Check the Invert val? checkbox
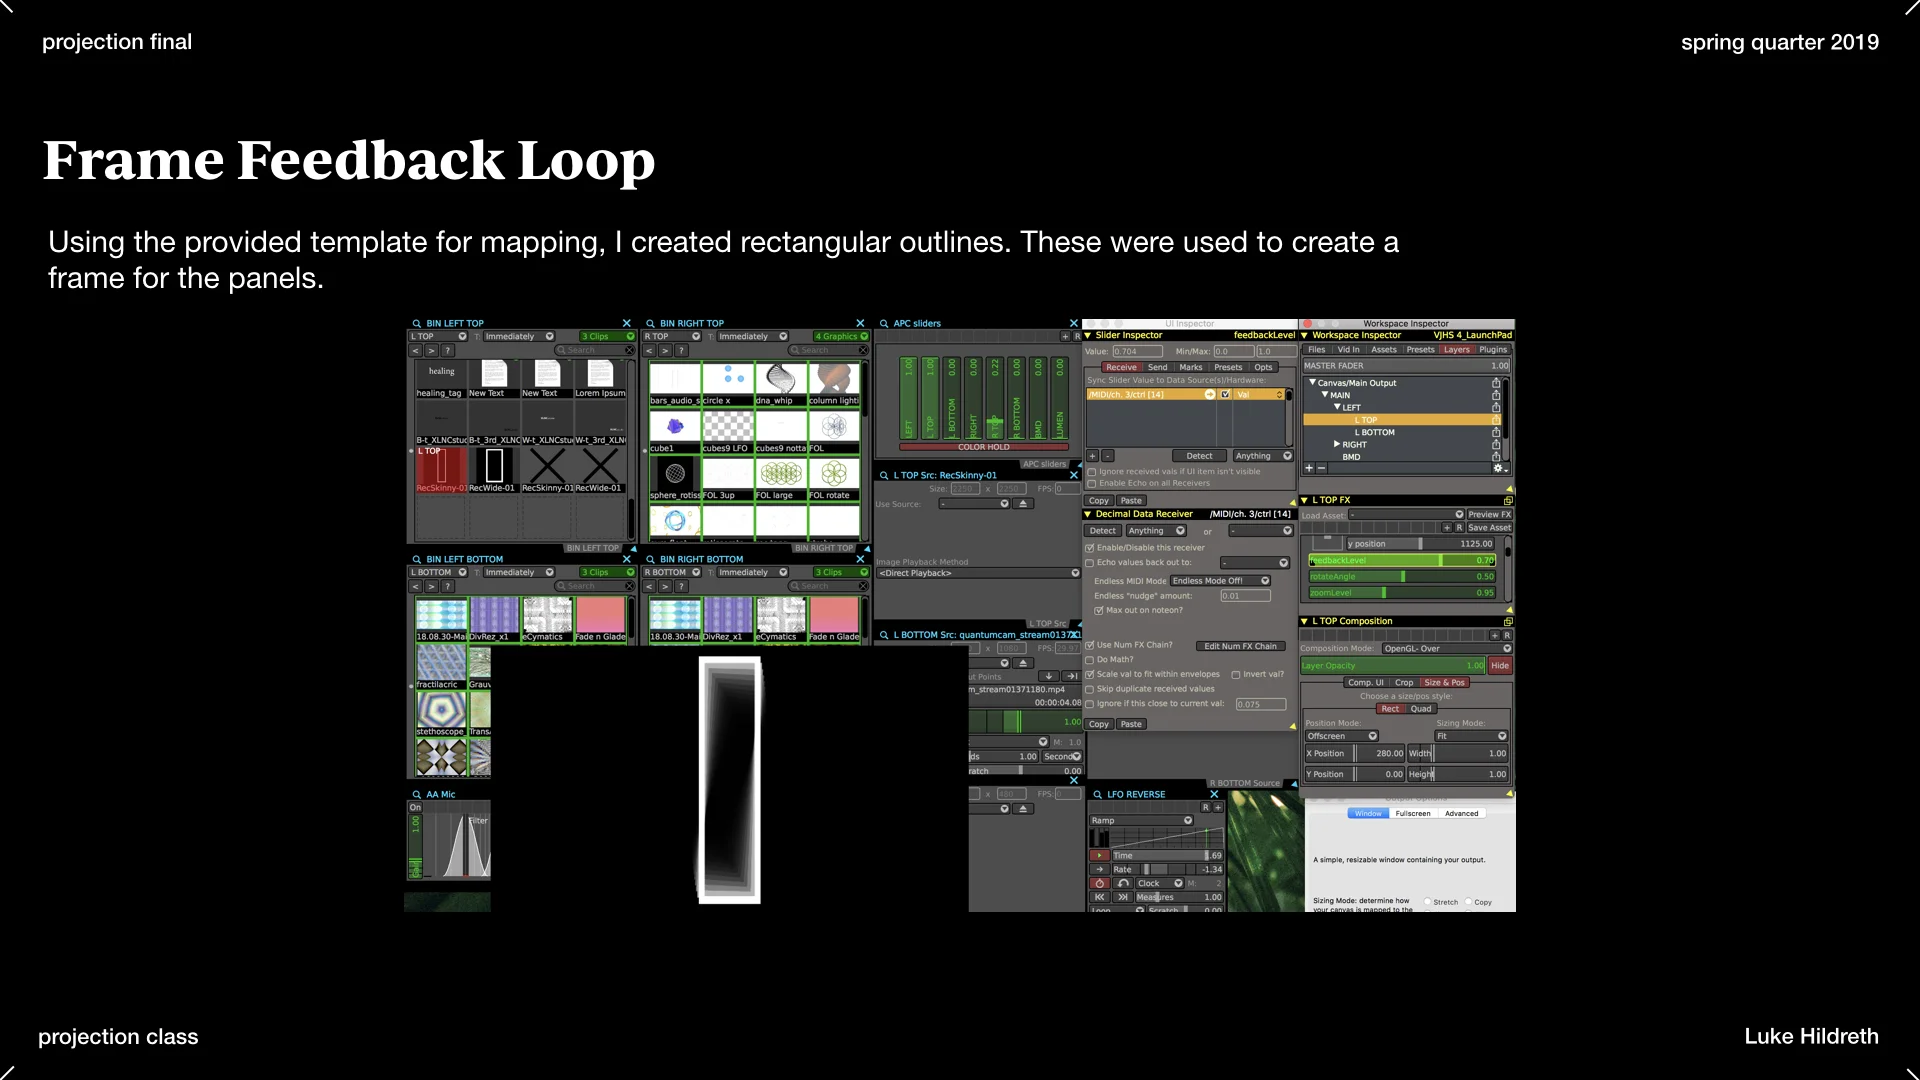This screenshot has height=1080, width=1920. [x=1236, y=675]
